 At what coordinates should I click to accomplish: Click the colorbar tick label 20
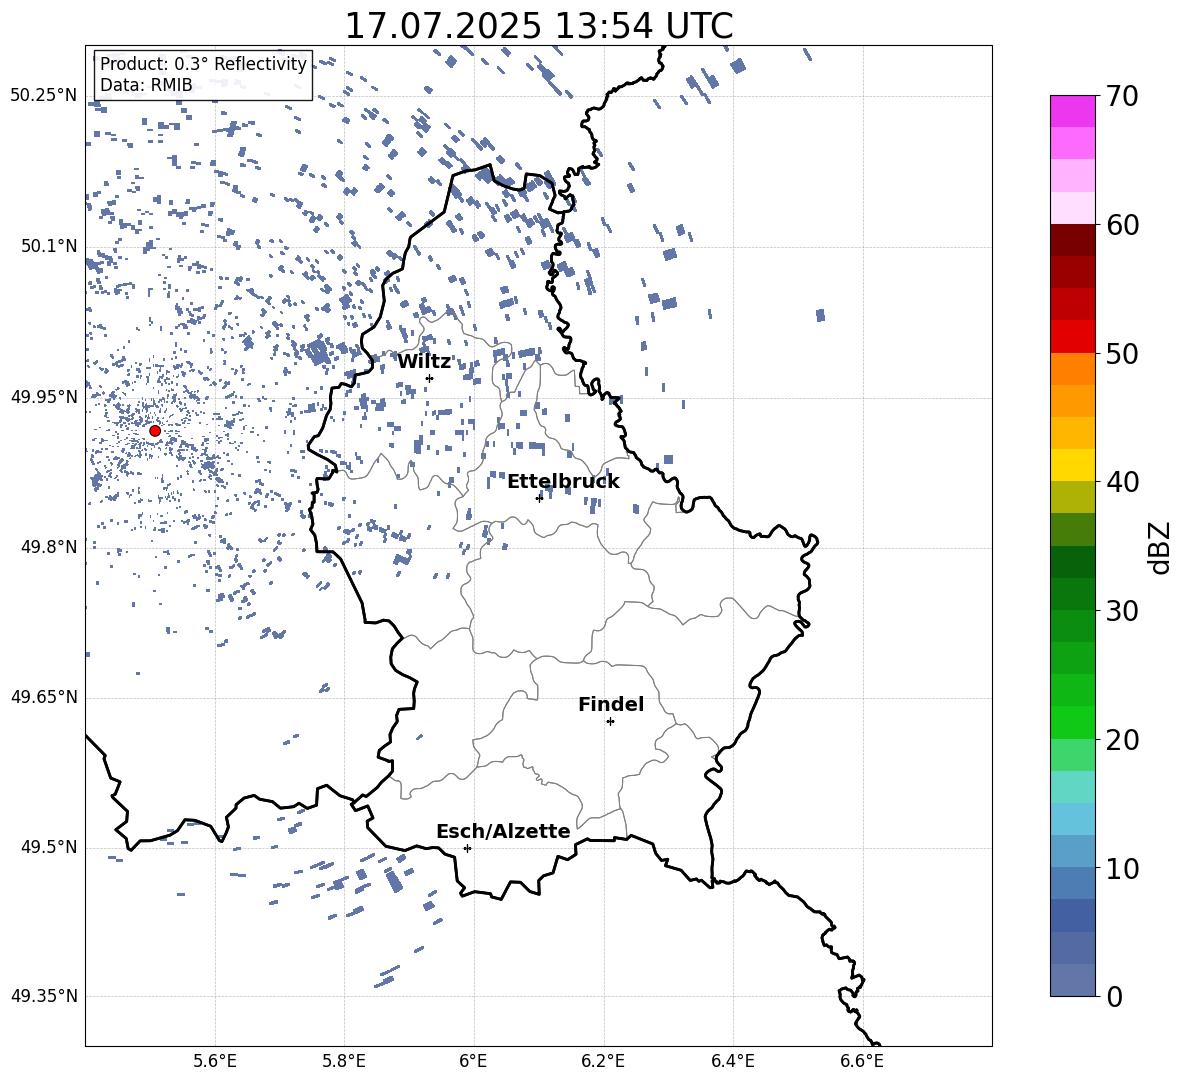point(1122,740)
